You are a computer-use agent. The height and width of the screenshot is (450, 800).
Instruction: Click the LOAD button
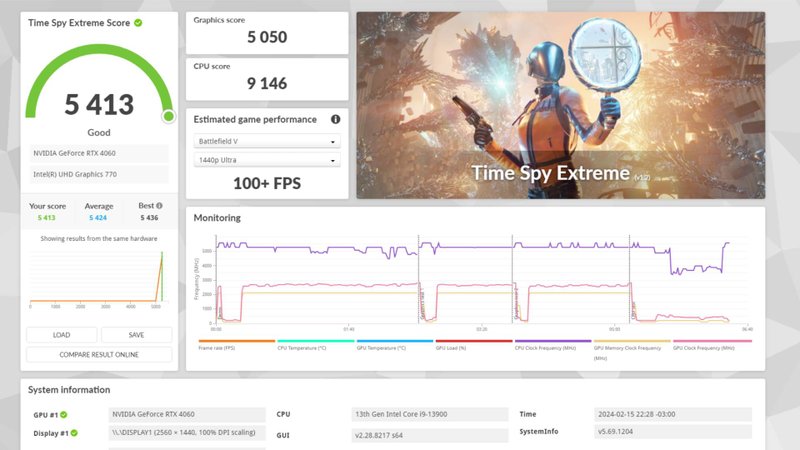pos(61,335)
